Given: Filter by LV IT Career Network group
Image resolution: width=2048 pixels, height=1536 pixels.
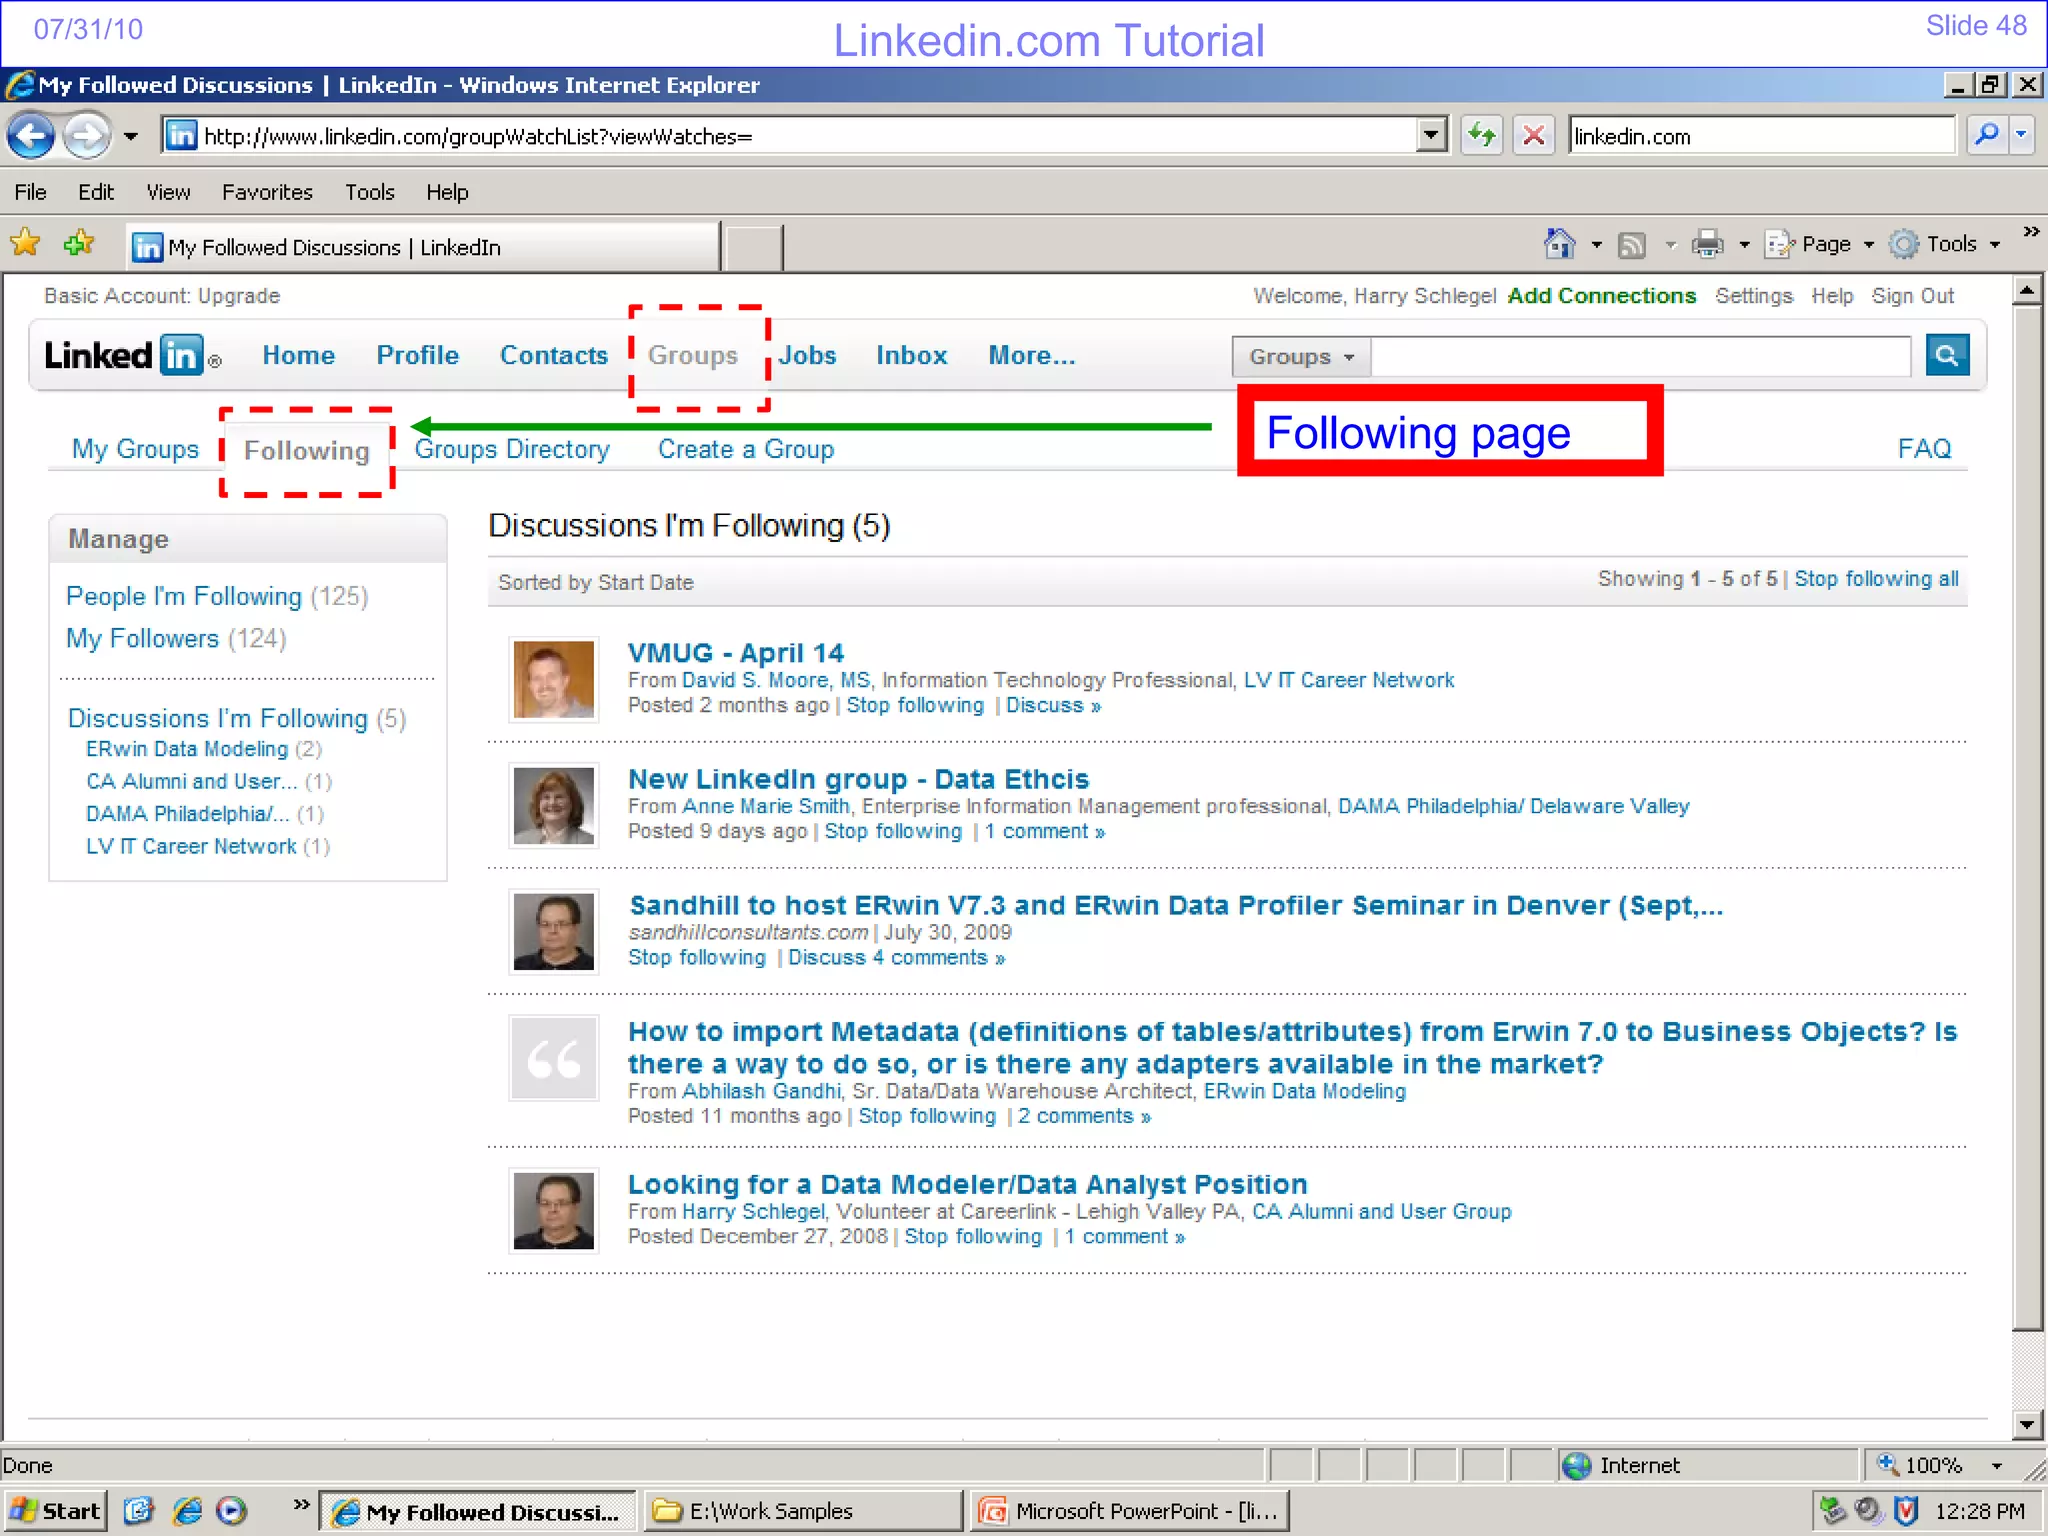Looking at the screenshot, I should coord(208,846).
